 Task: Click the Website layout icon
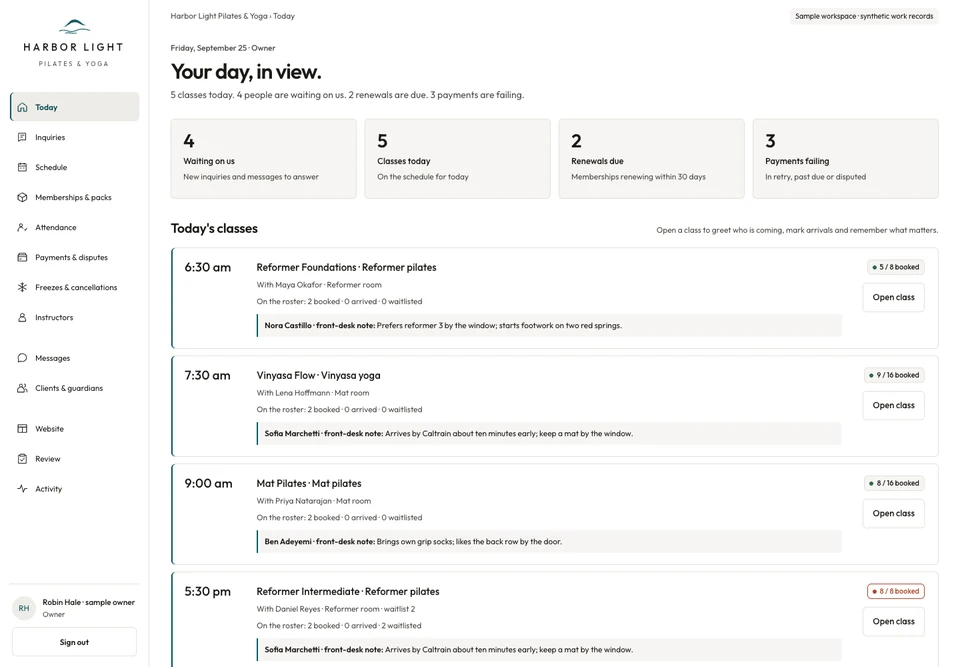[x=23, y=429]
